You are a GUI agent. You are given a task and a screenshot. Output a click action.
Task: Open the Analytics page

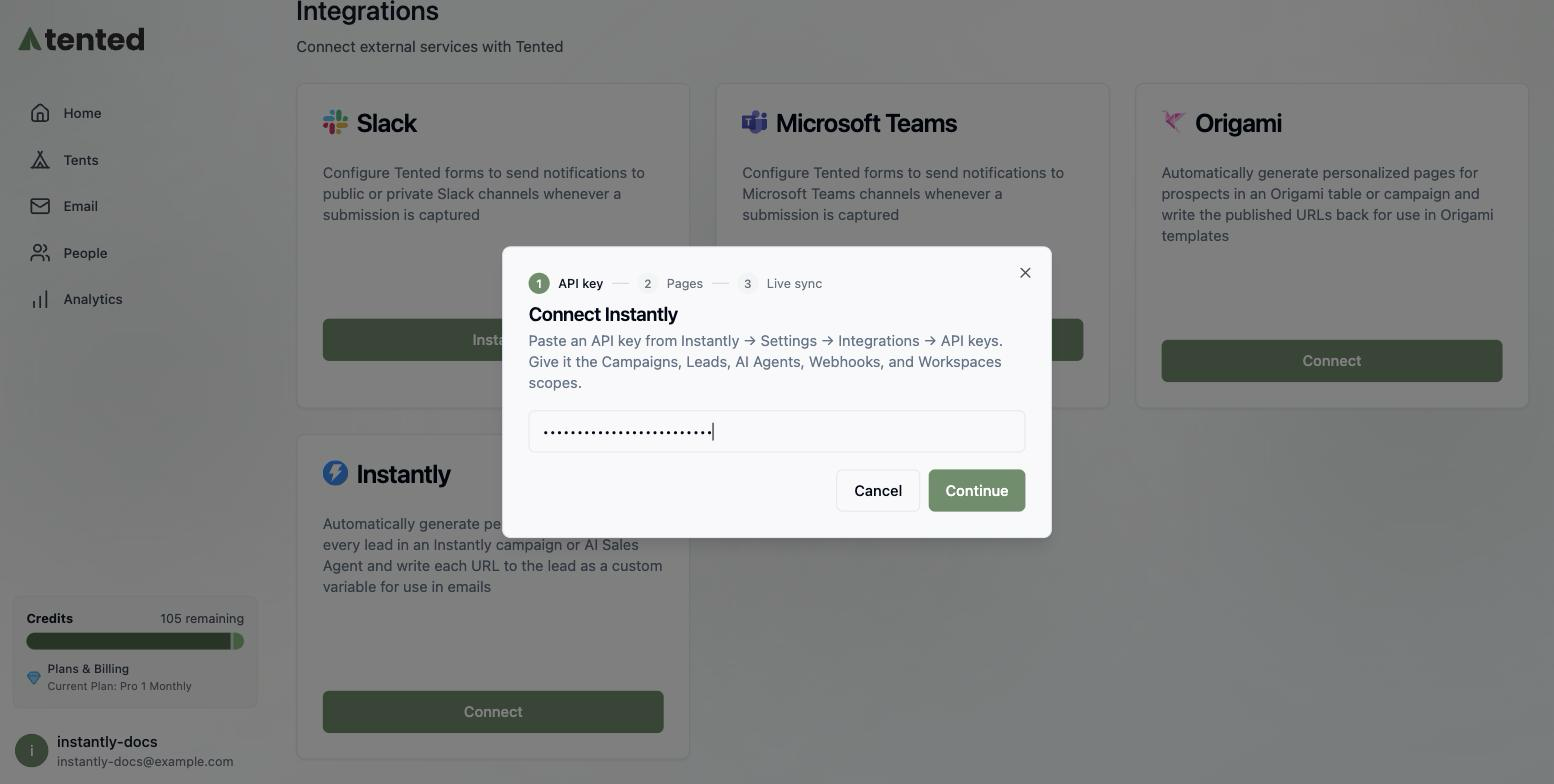[x=93, y=299]
